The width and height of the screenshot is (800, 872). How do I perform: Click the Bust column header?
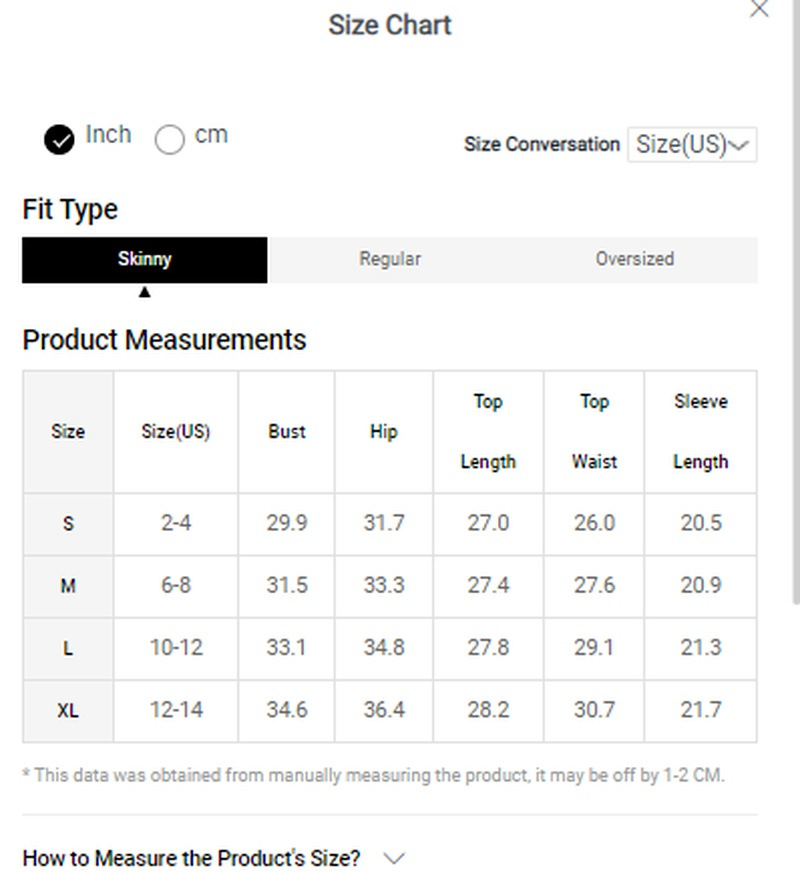(x=287, y=432)
